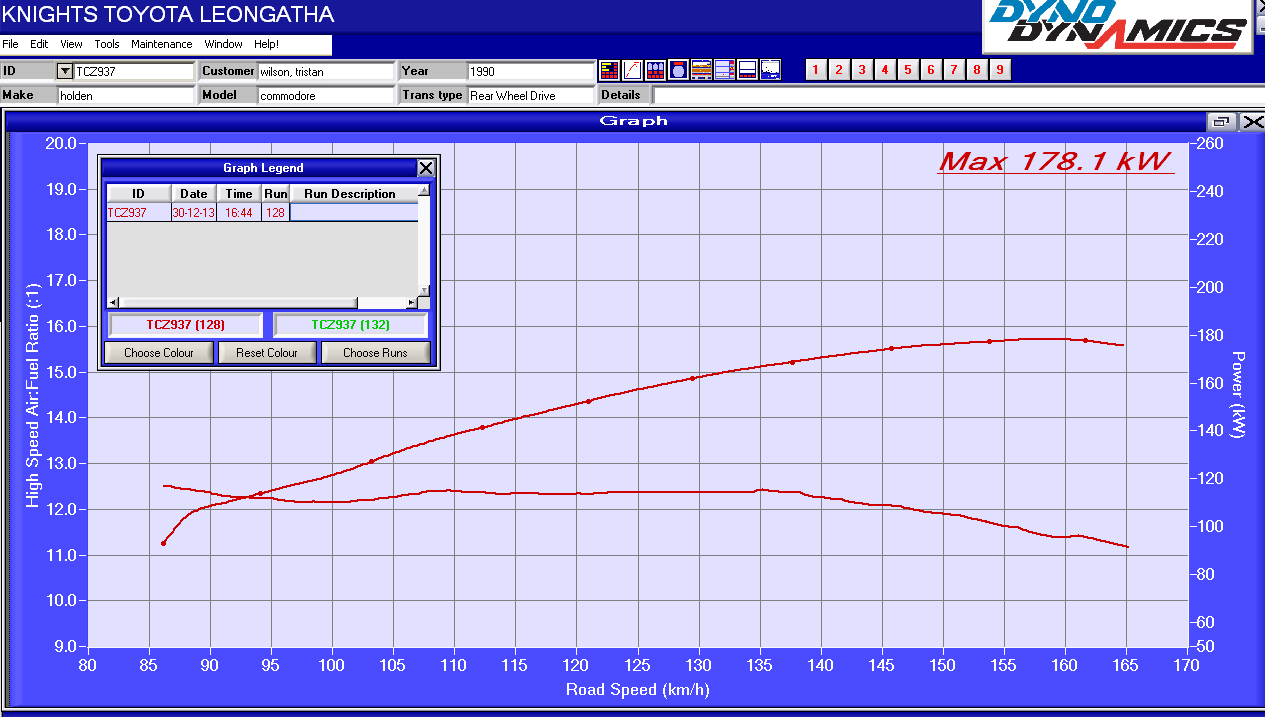The width and height of the screenshot is (1265, 717).
Task: Select the TCZ937 cell in legend table
Action: click(x=138, y=213)
